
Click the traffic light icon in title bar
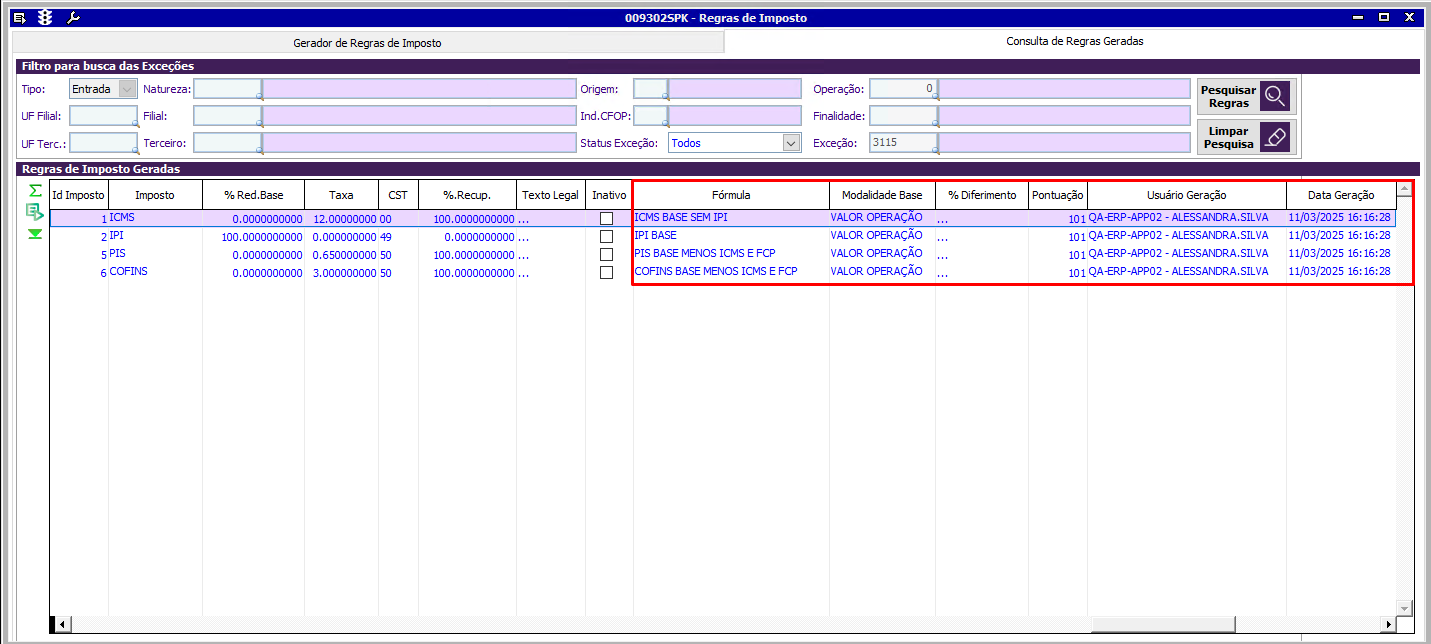point(44,18)
